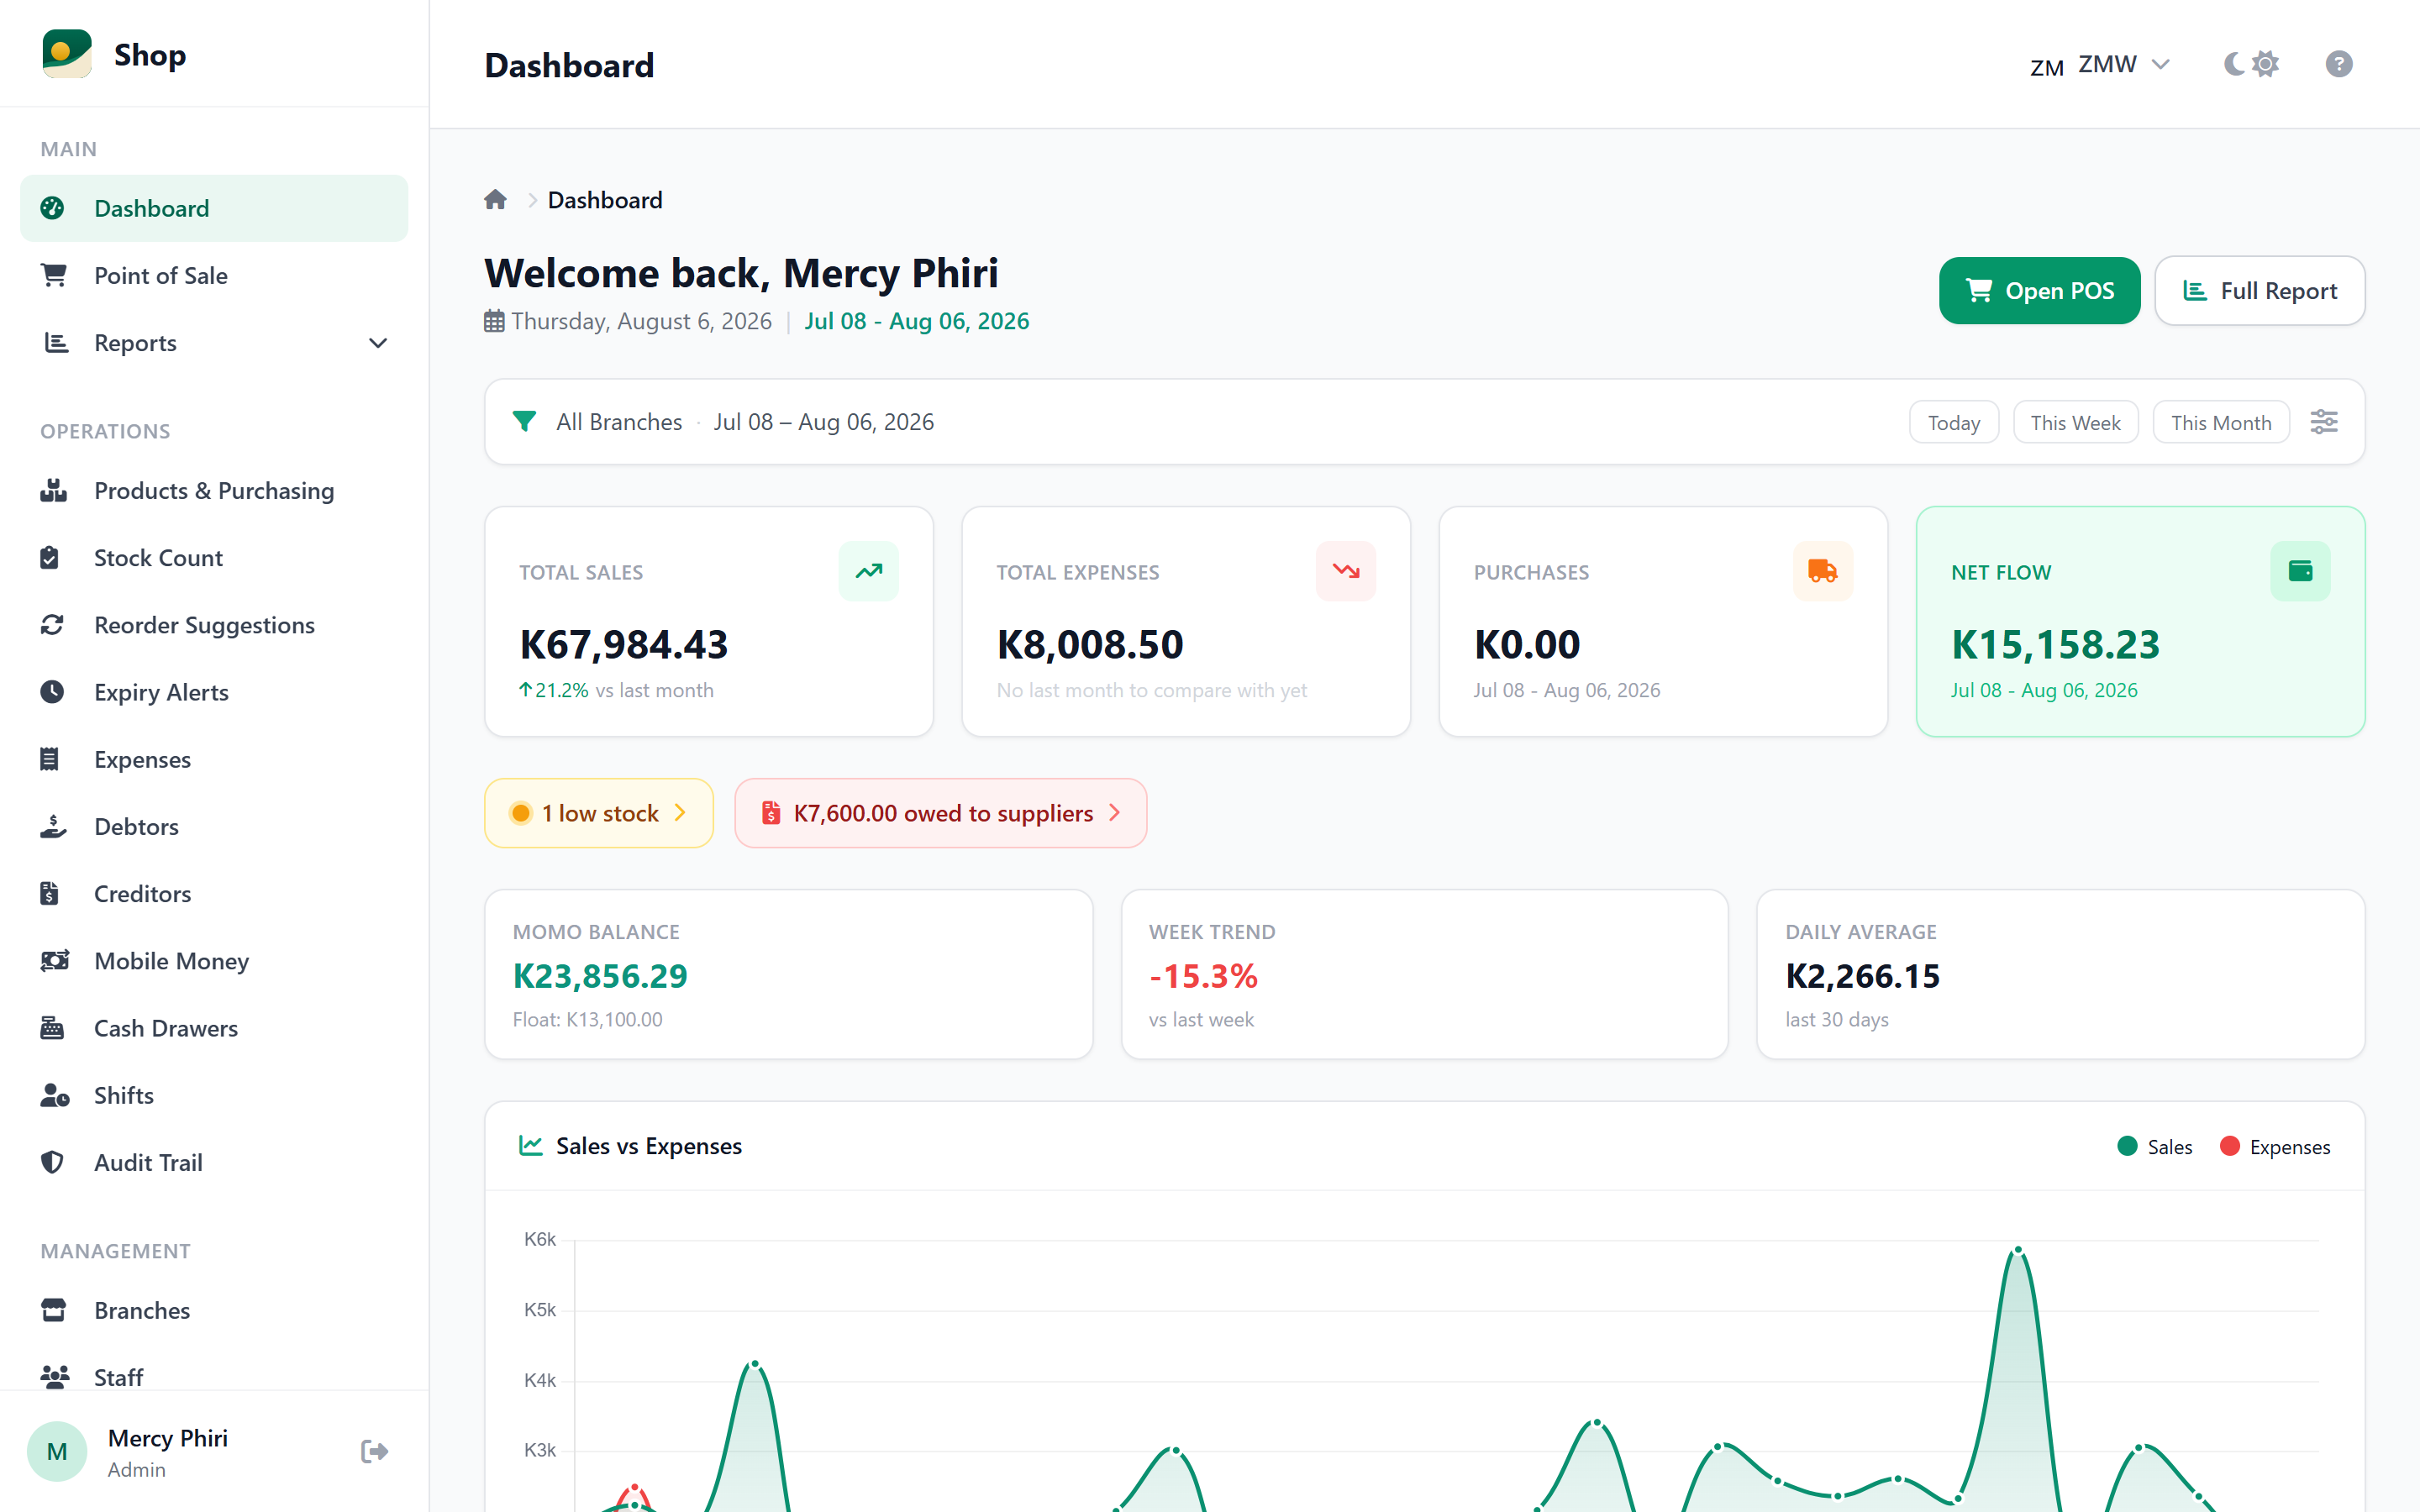Screen dimensions: 2420x1512
Task: Click the K67,984.43 total sales value
Action: (623, 644)
